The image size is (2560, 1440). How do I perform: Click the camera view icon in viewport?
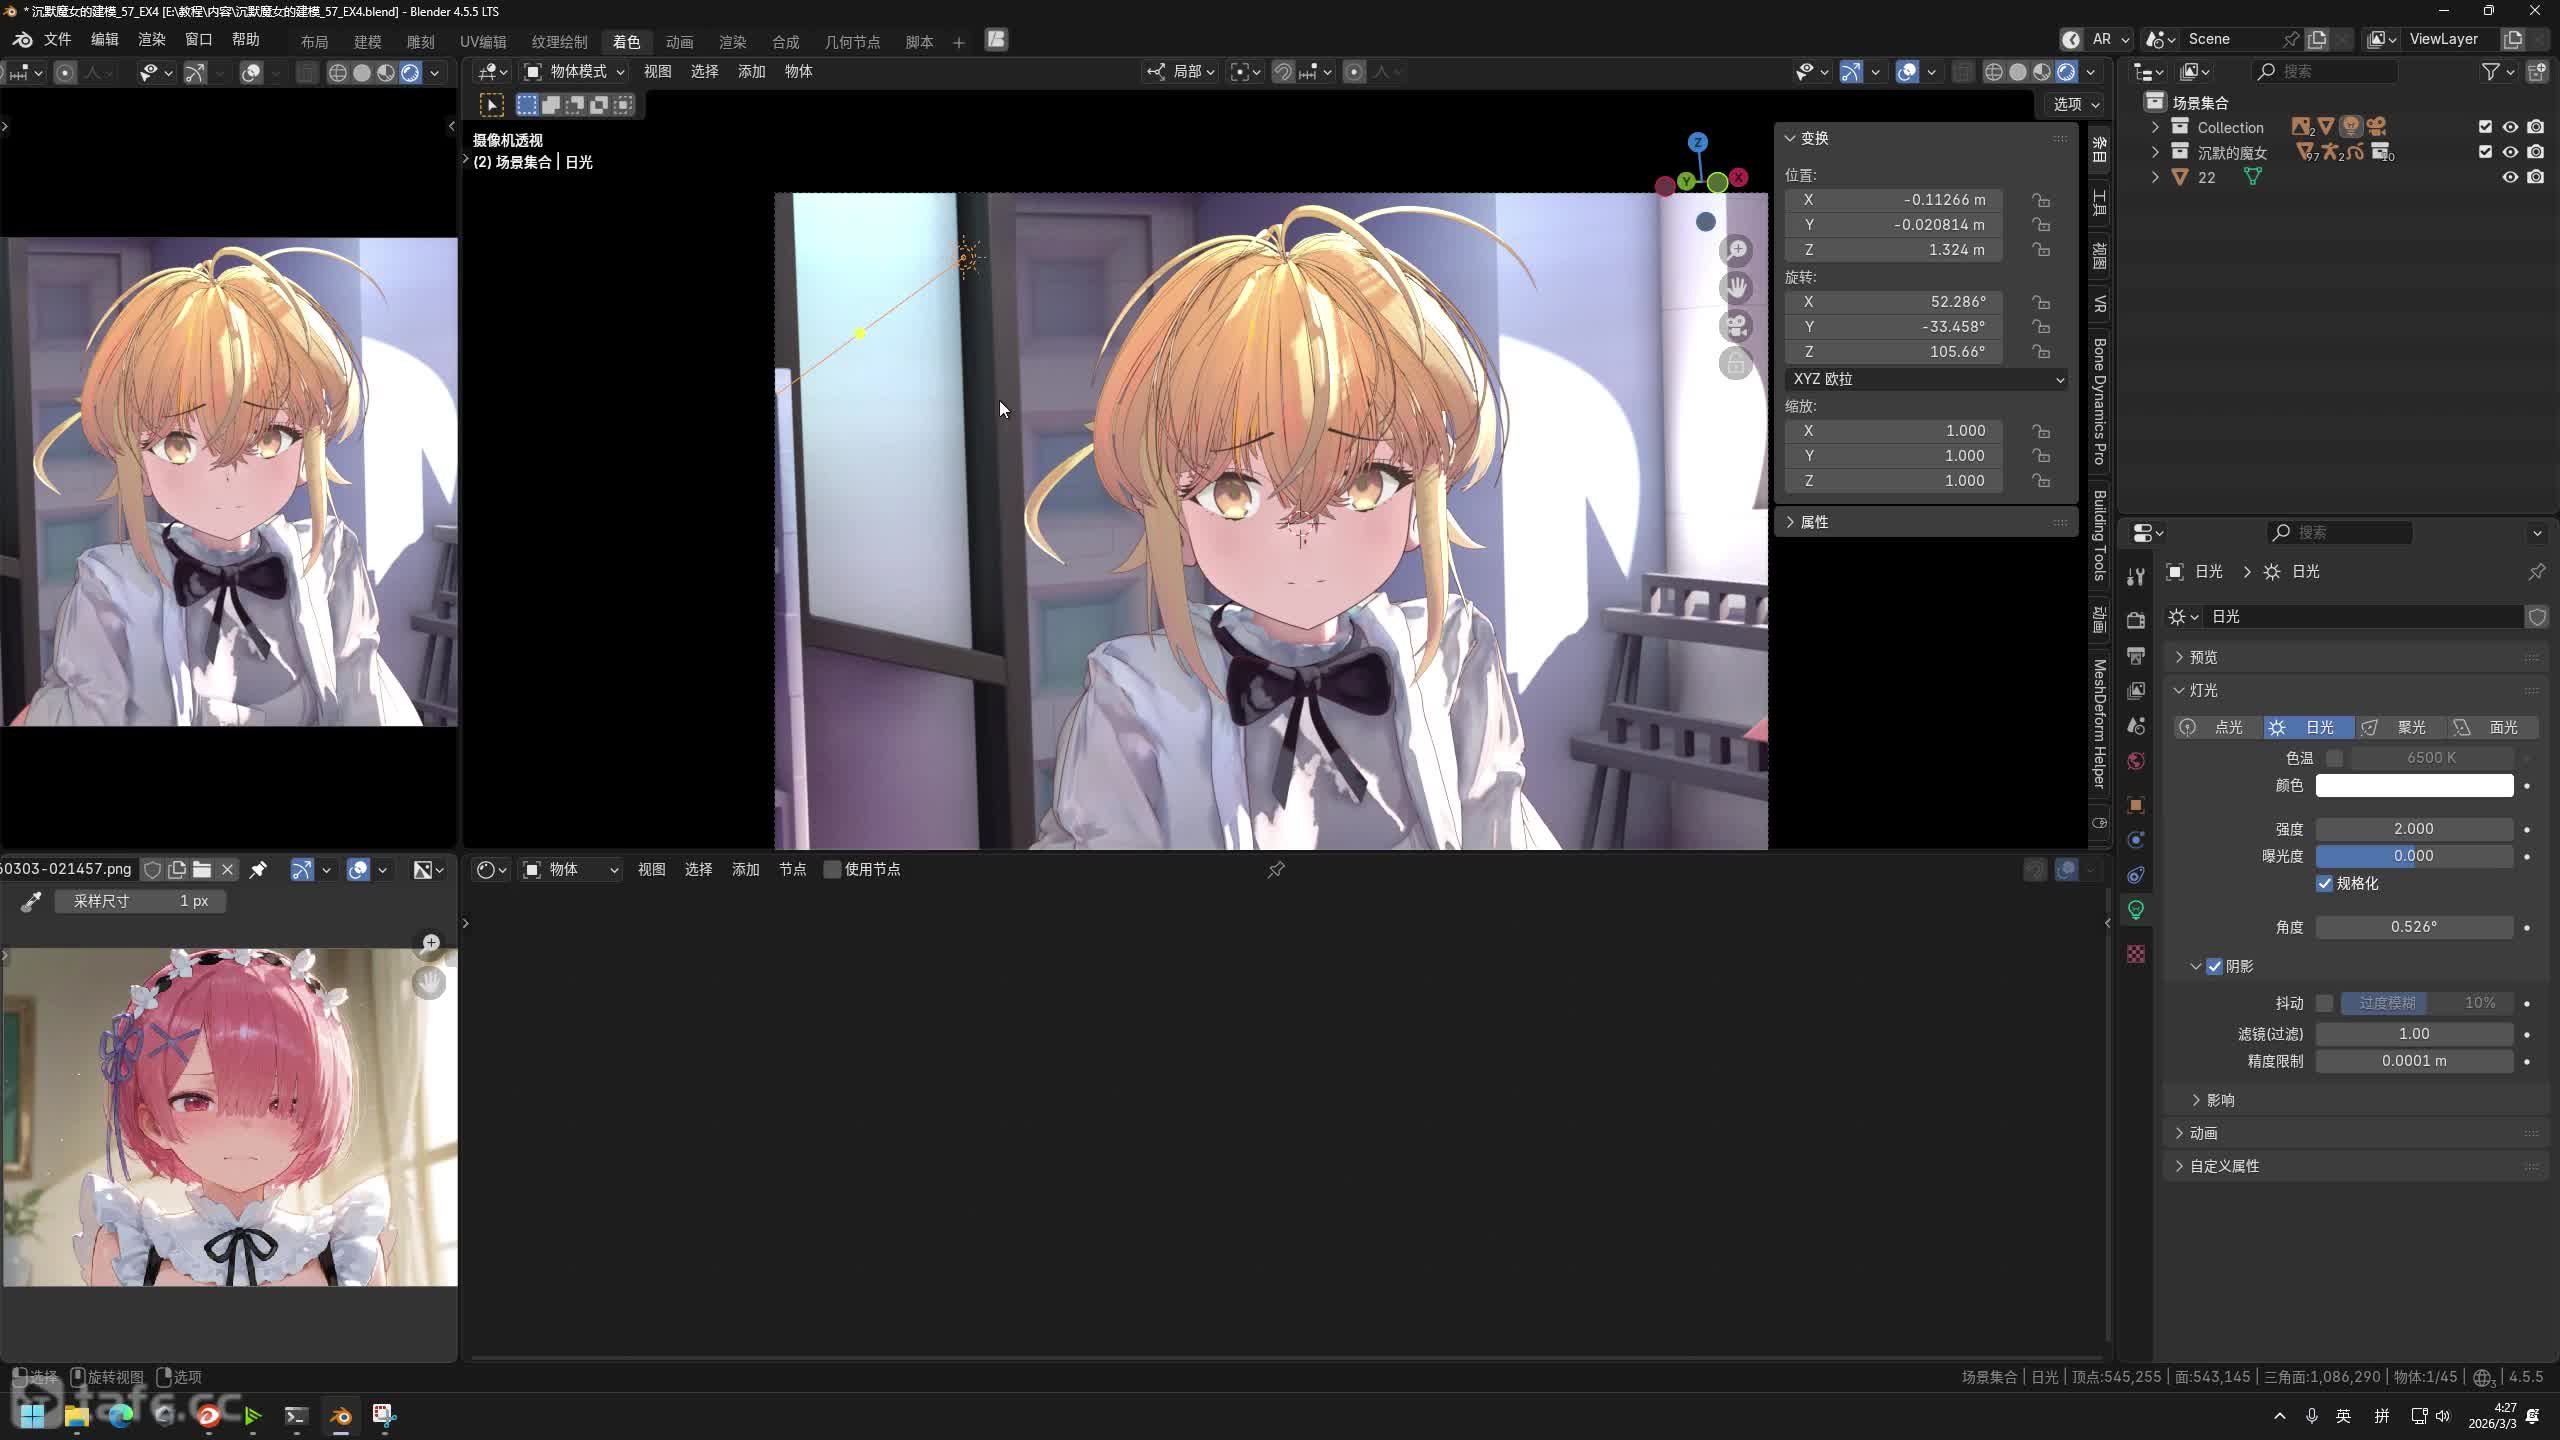point(1736,327)
